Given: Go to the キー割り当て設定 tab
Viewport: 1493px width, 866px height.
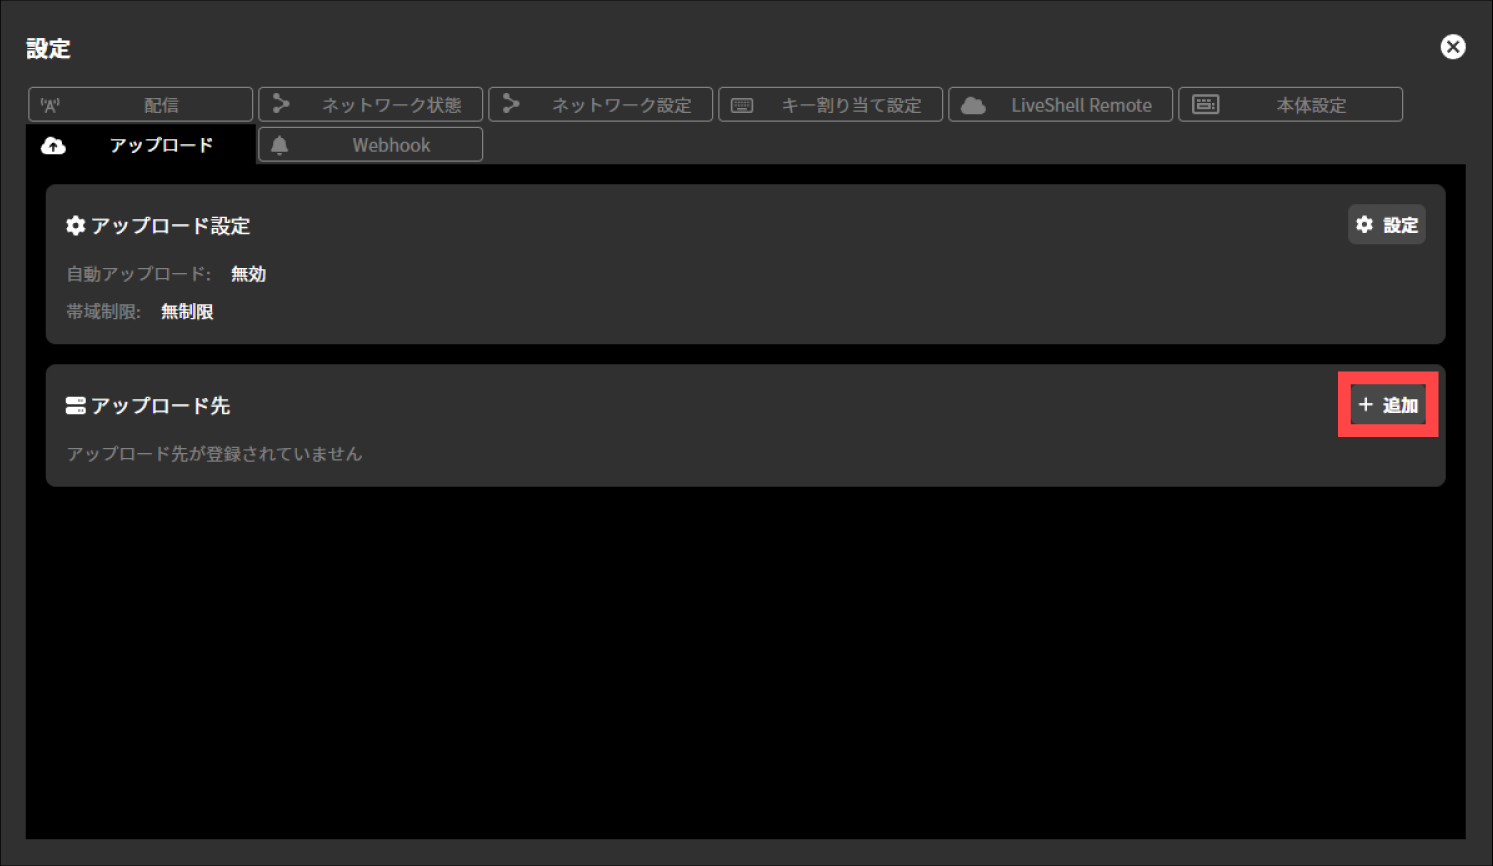Looking at the screenshot, I should [831, 105].
